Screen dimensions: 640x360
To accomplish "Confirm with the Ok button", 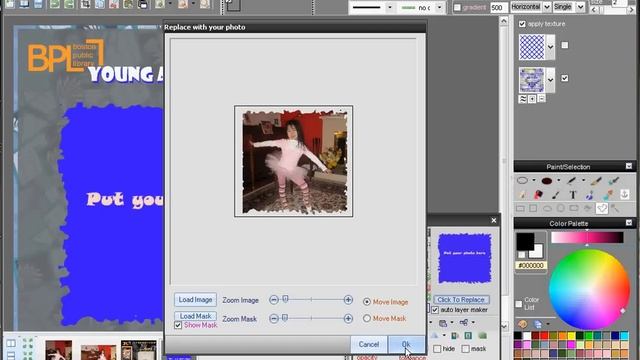I will point(406,344).
